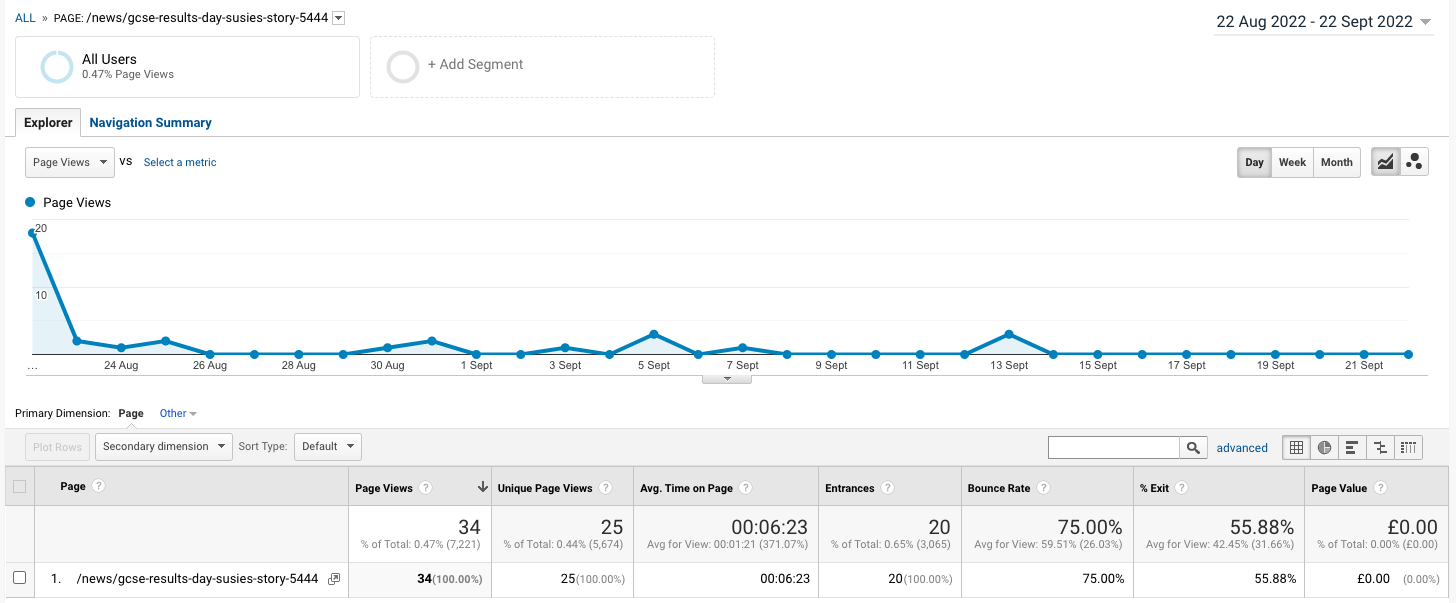Image resolution: width=1456 pixels, height=603 pixels.
Task: Click the advanced filter link
Action: [1242, 448]
